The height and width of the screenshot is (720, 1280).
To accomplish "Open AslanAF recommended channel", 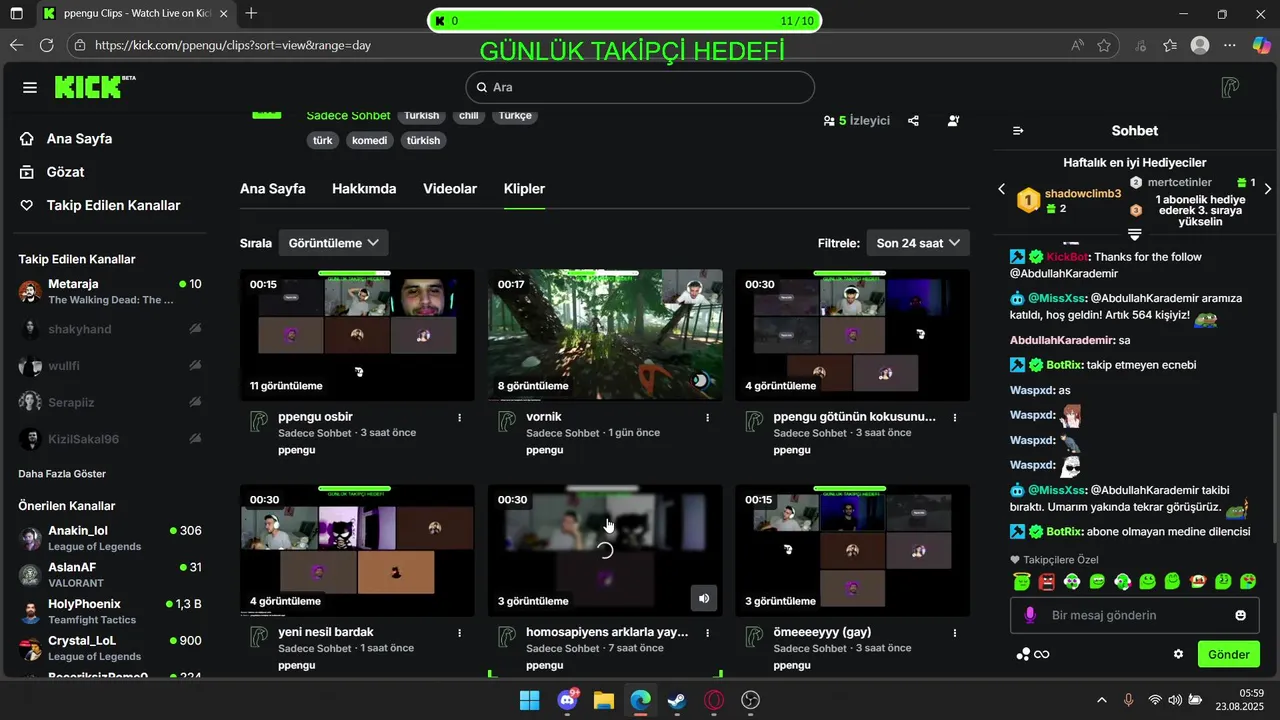I will (x=110, y=574).
